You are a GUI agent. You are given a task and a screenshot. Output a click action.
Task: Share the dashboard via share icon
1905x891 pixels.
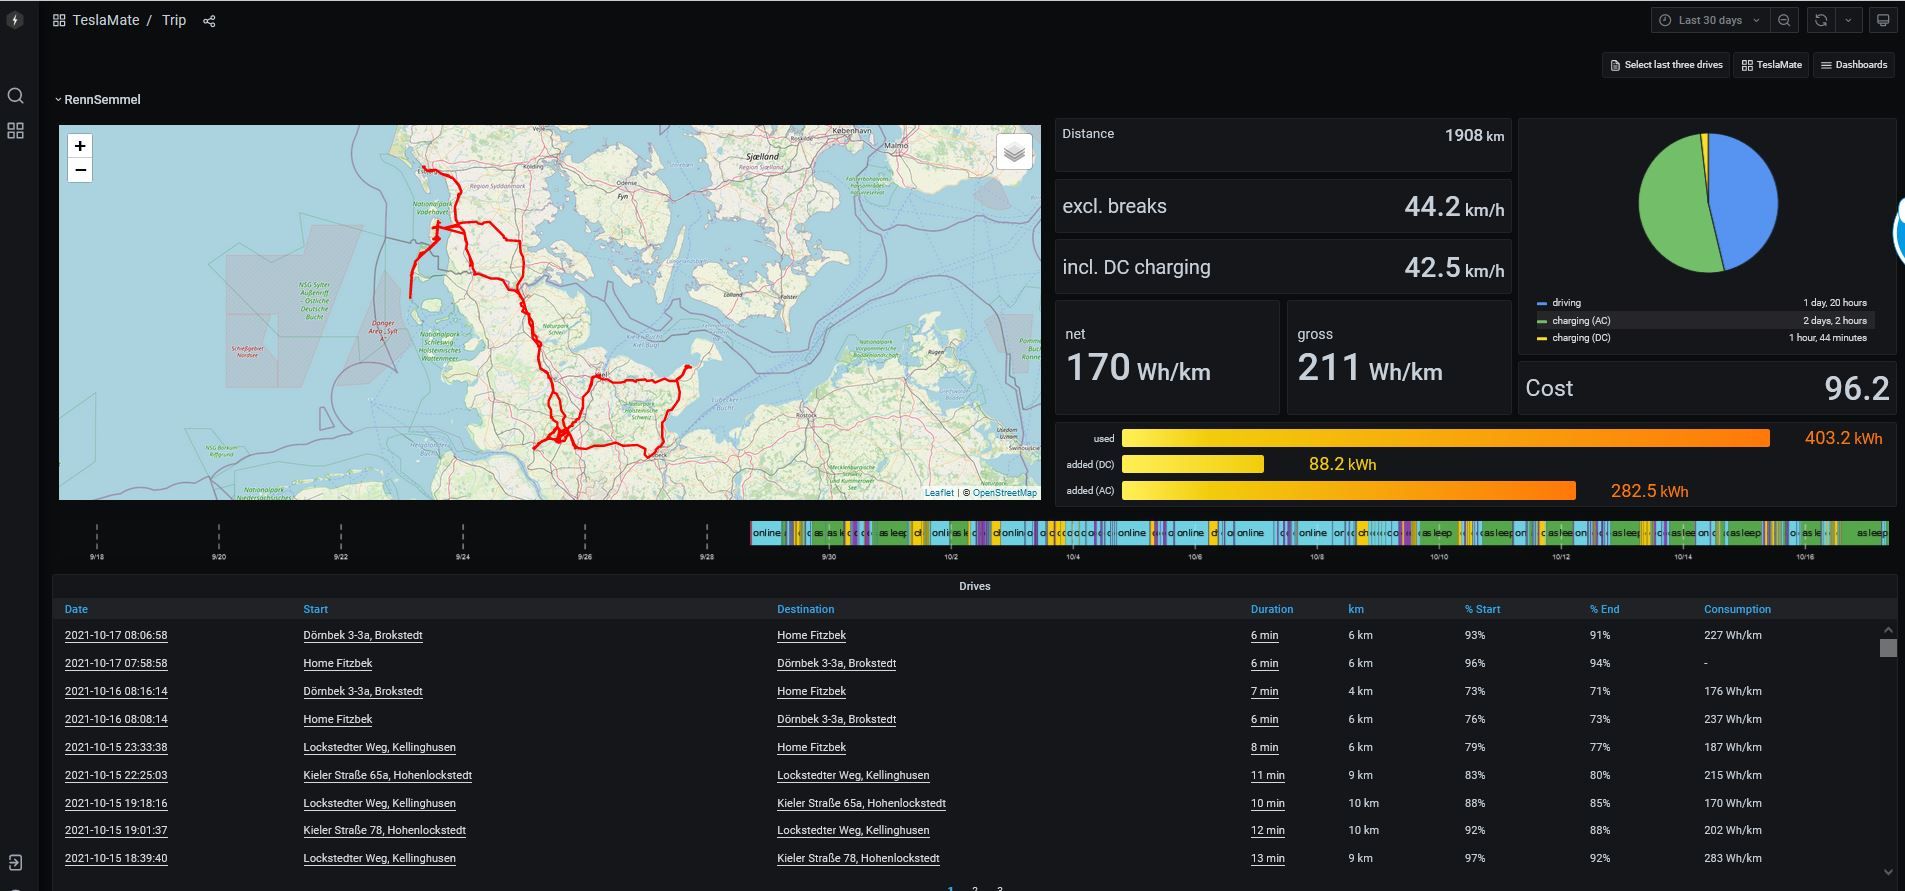(x=209, y=21)
